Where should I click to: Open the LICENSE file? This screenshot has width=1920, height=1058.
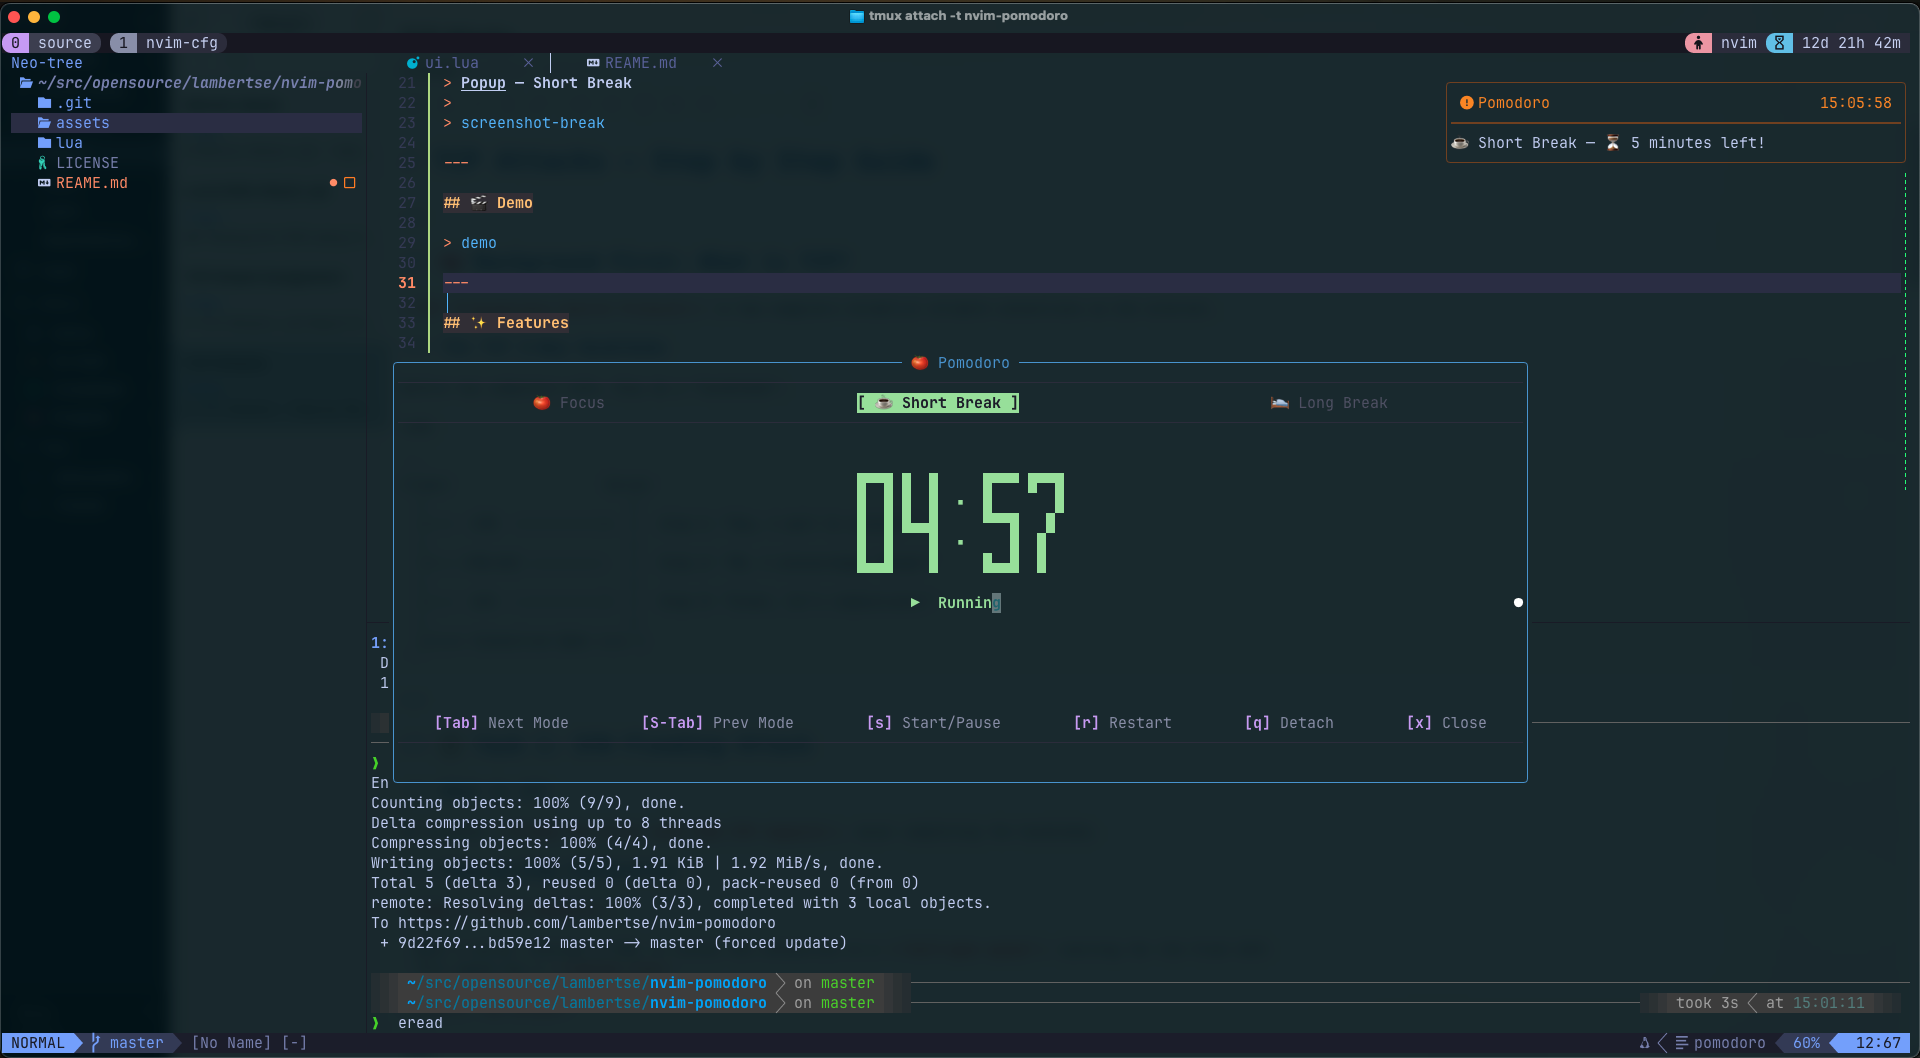point(78,163)
